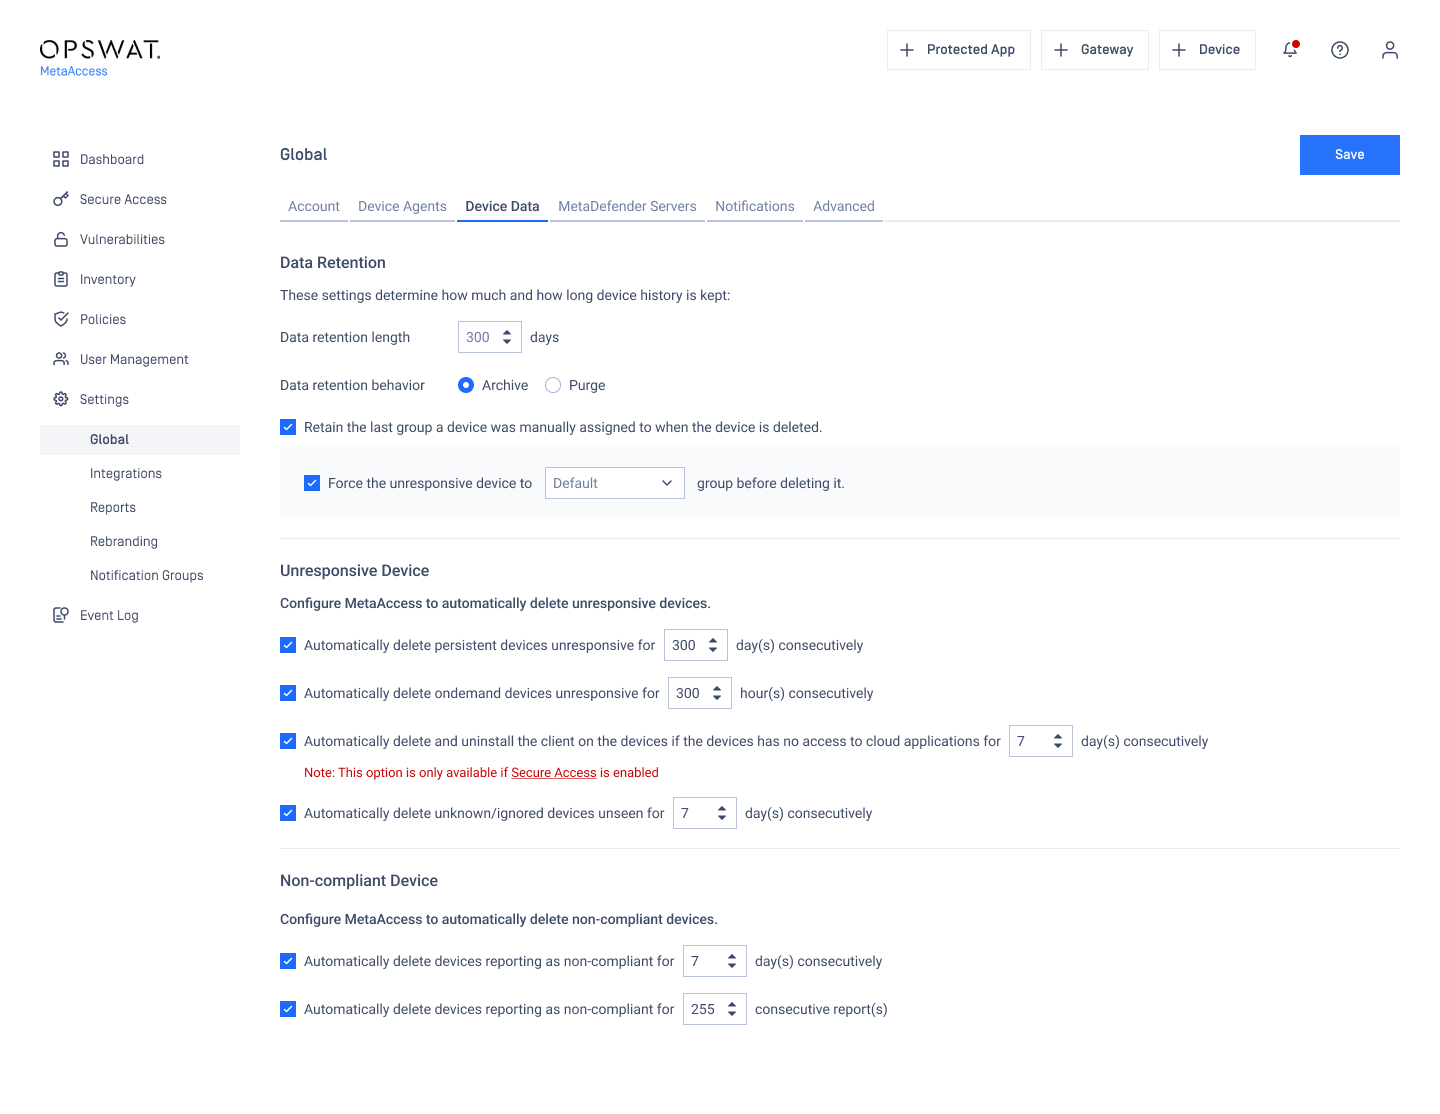The height and width of the screenshot is (1114, 1440).
Task: Open the User Management page
Action: point(134,359)
